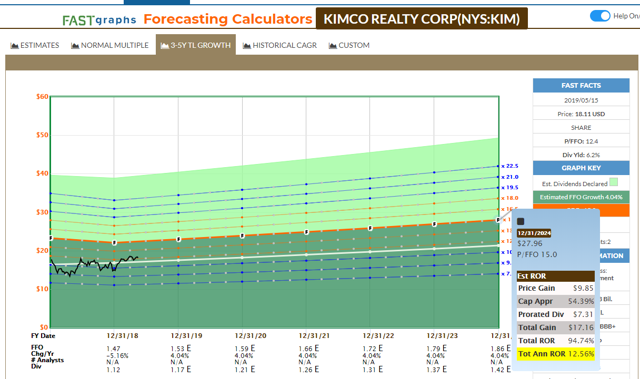Click the $60 y-axis label

point(42,97)
